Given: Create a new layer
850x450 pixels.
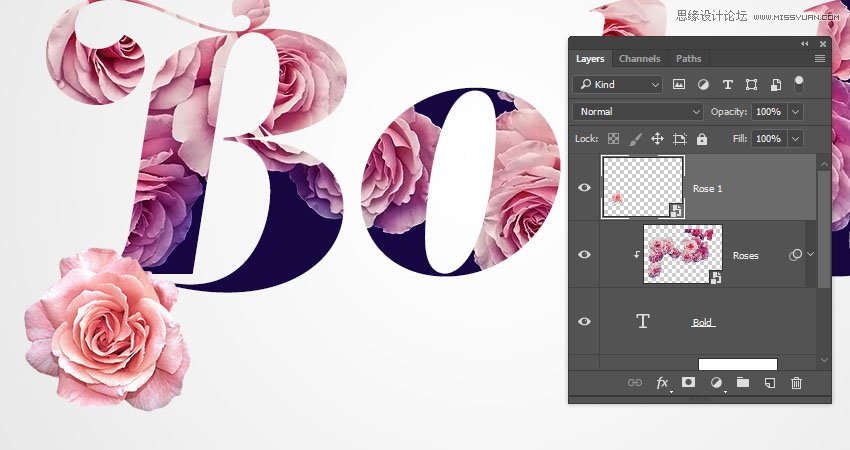Looking at the screenshot, I should [x=769, y=383].
